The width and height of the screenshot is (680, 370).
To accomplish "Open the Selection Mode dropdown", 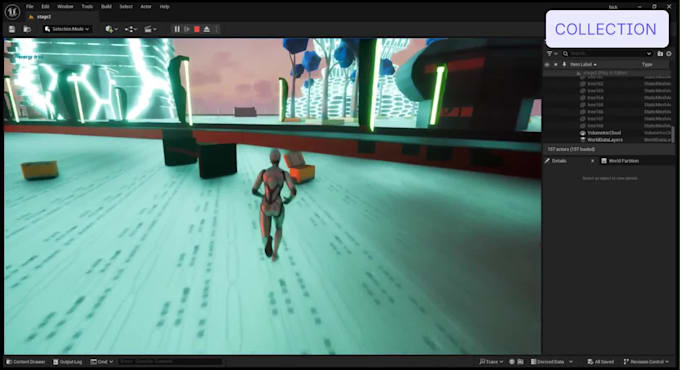I will pos(67,29).
